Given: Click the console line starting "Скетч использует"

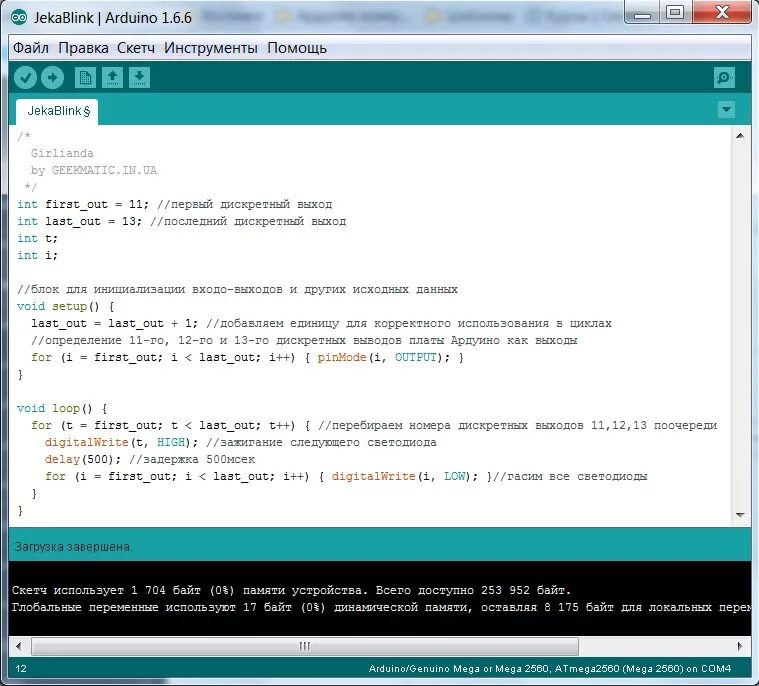Looking at the screenshot, I should click(x=291, y=591).
